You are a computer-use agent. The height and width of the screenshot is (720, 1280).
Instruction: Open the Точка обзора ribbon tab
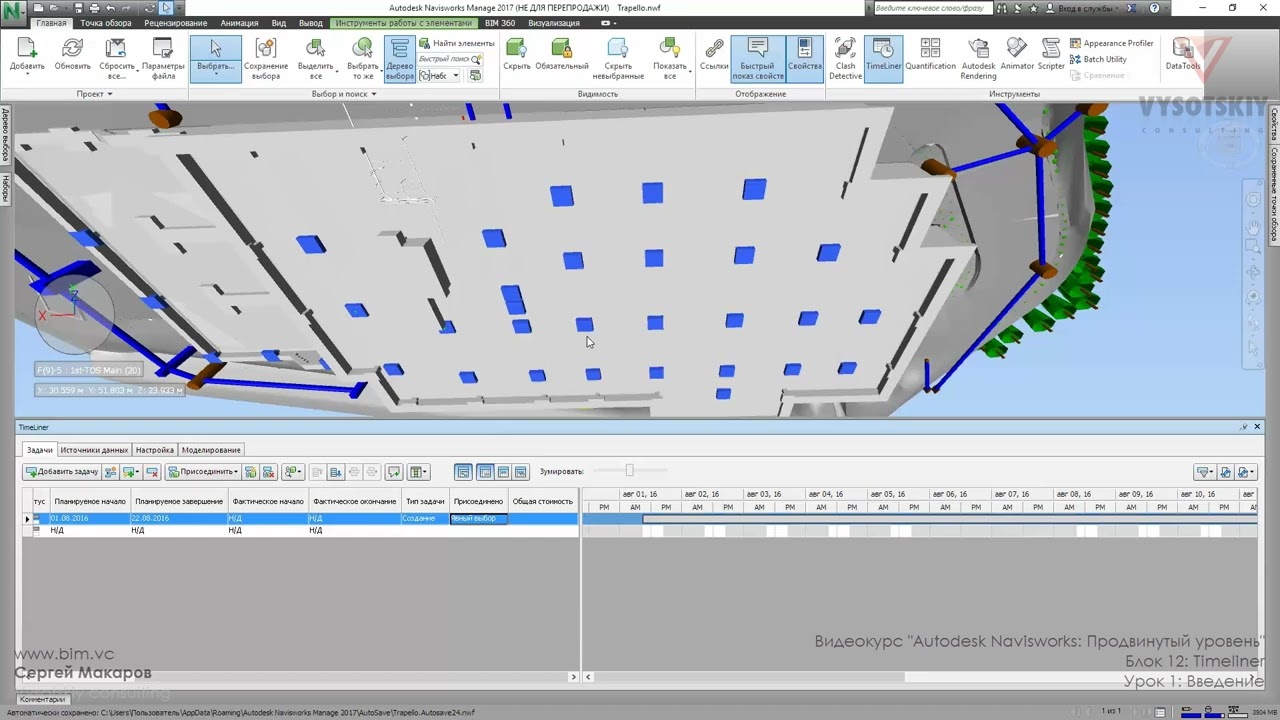[x=105, y=23]
